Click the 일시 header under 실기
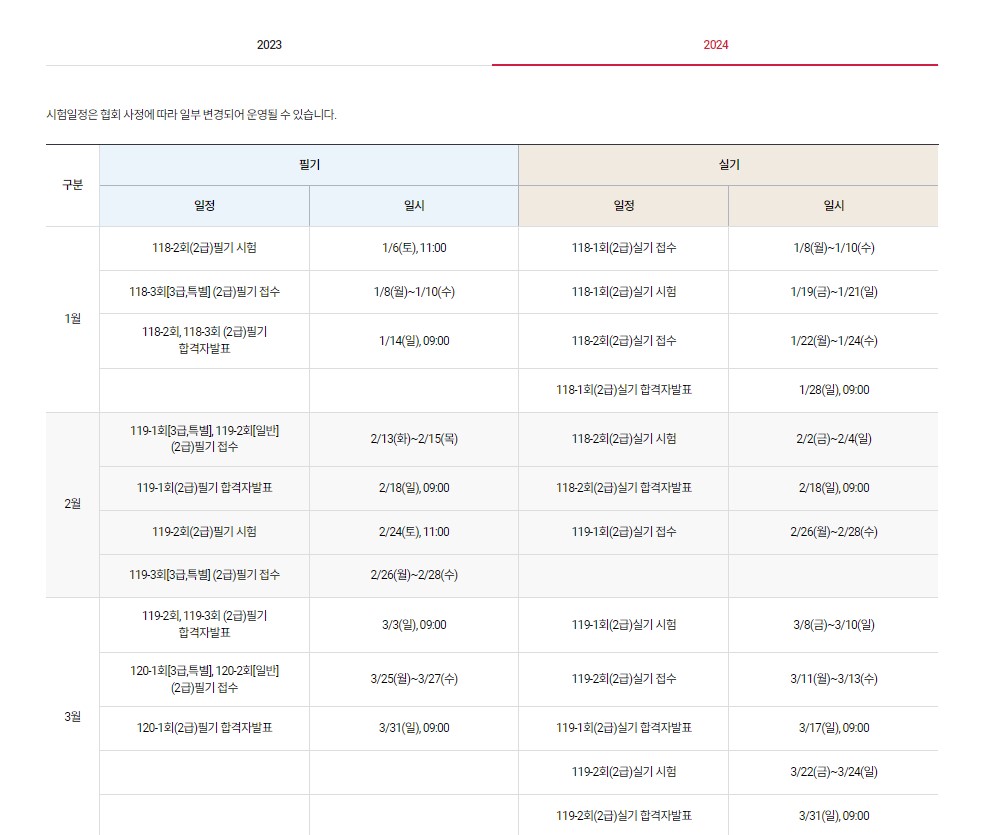The image size is (998, 835). (x=833, y=206)
